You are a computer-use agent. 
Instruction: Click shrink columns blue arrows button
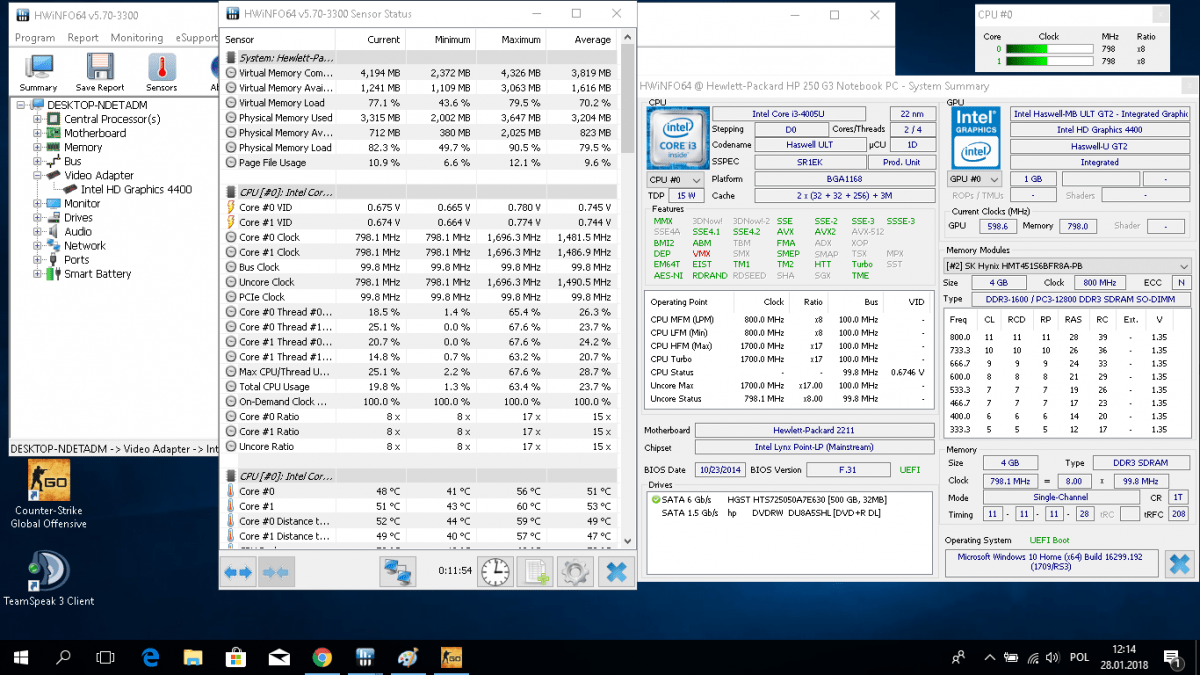(x=274, y=572)
